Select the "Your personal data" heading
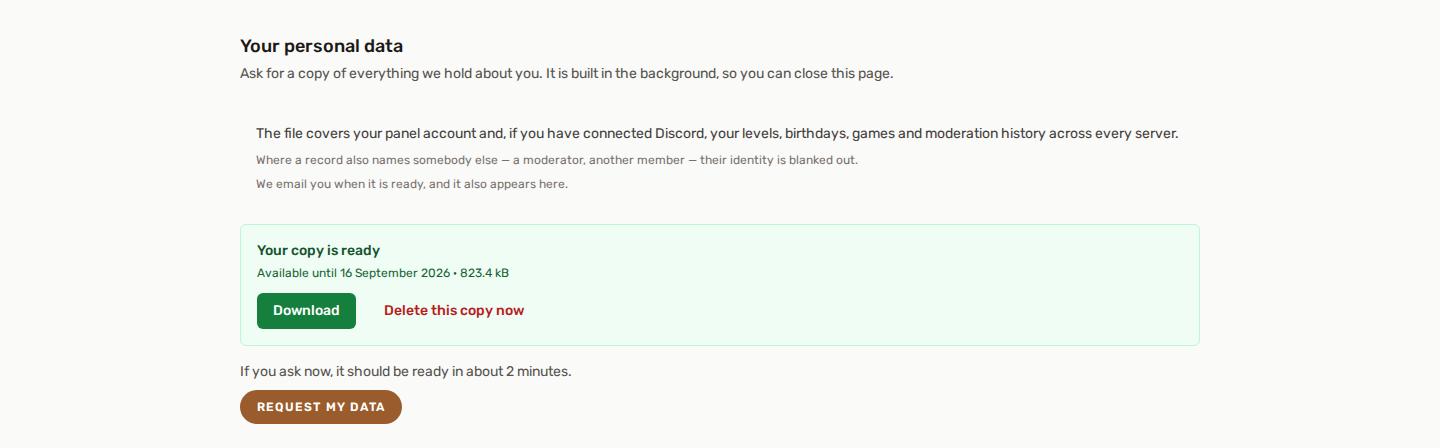The image size is (1440, 448). [x=321, y=46]
